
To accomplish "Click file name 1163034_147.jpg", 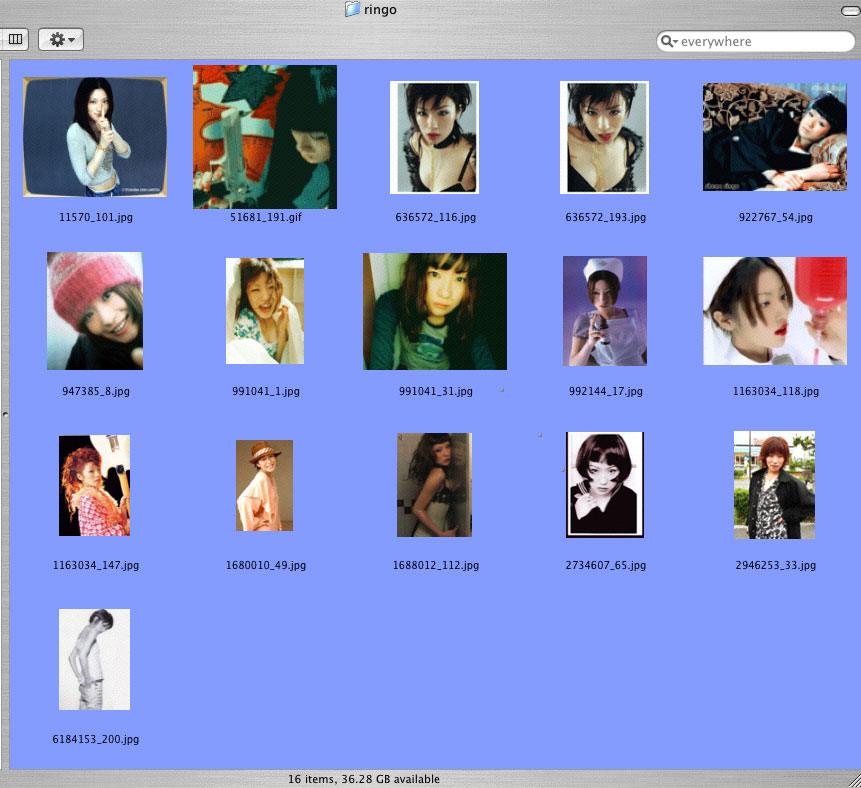I will point(96,565).
